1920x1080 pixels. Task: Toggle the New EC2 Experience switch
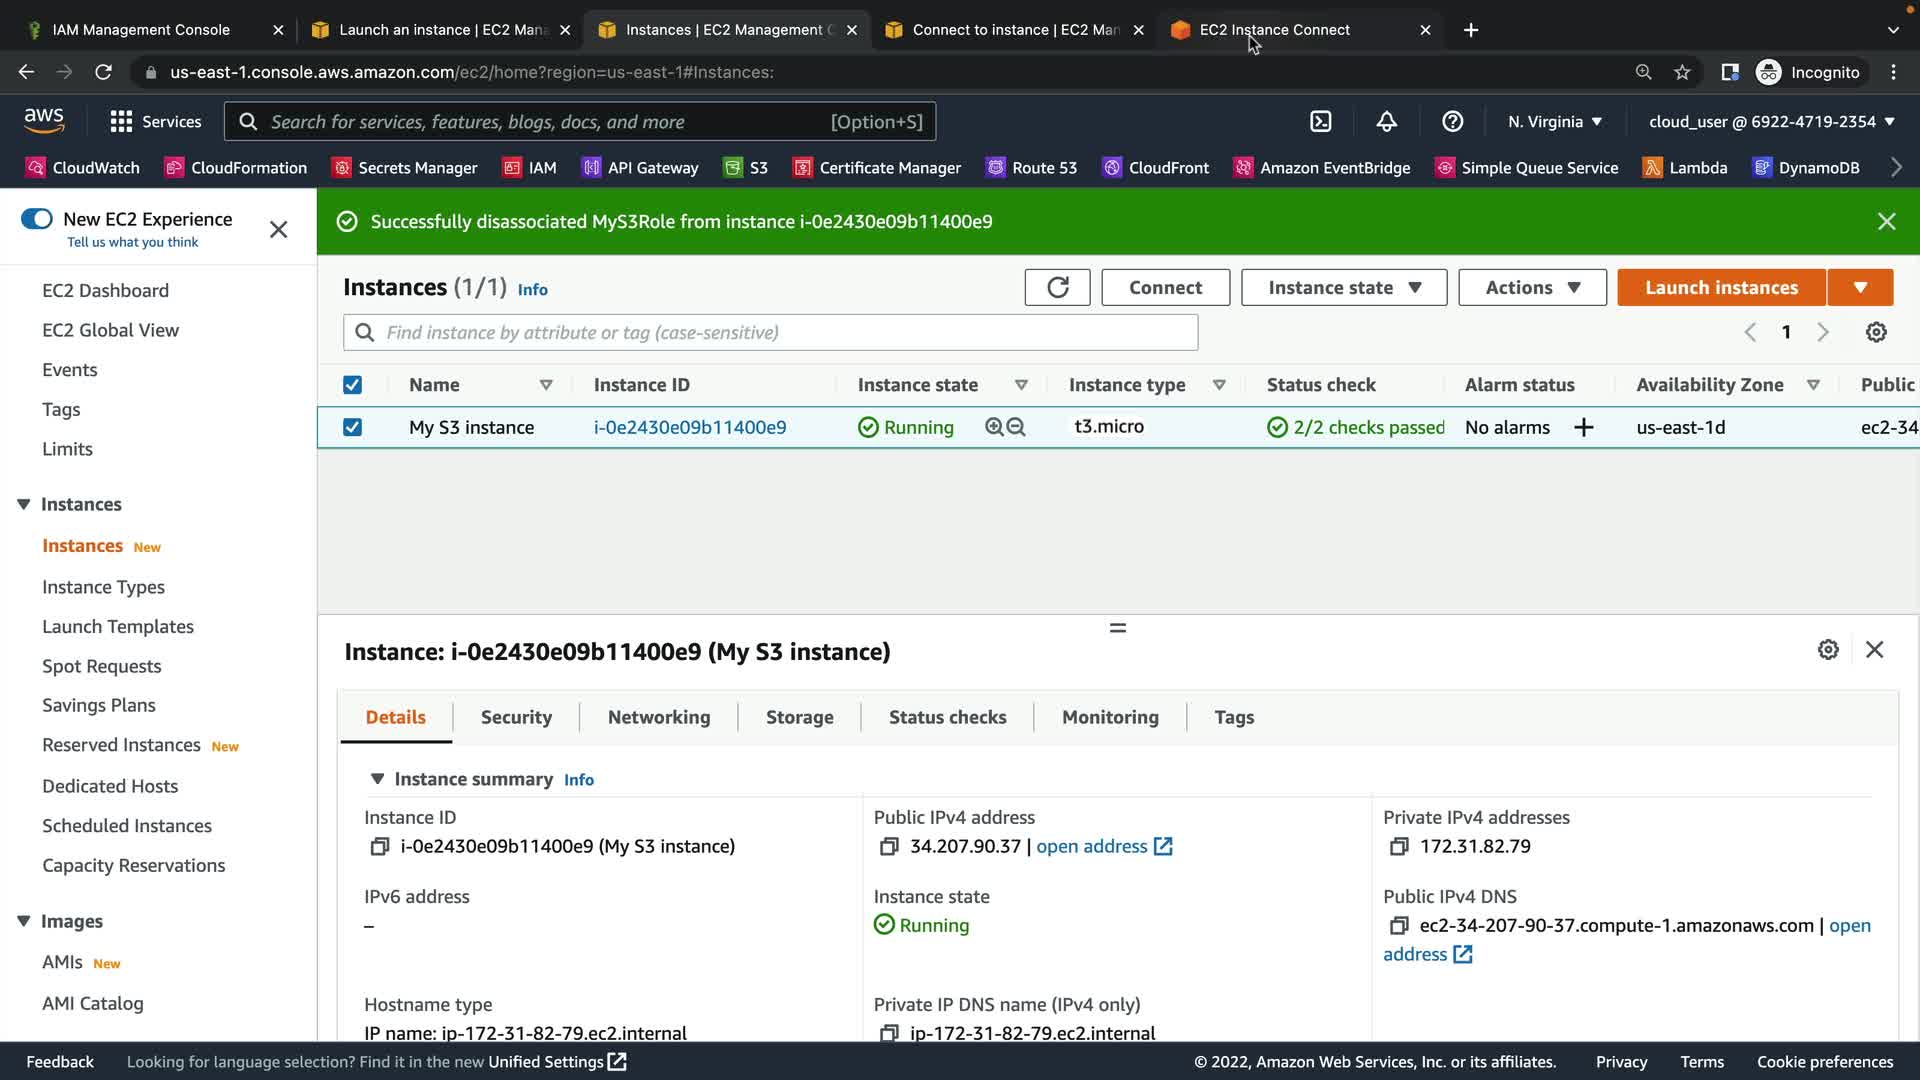point(37,219)
